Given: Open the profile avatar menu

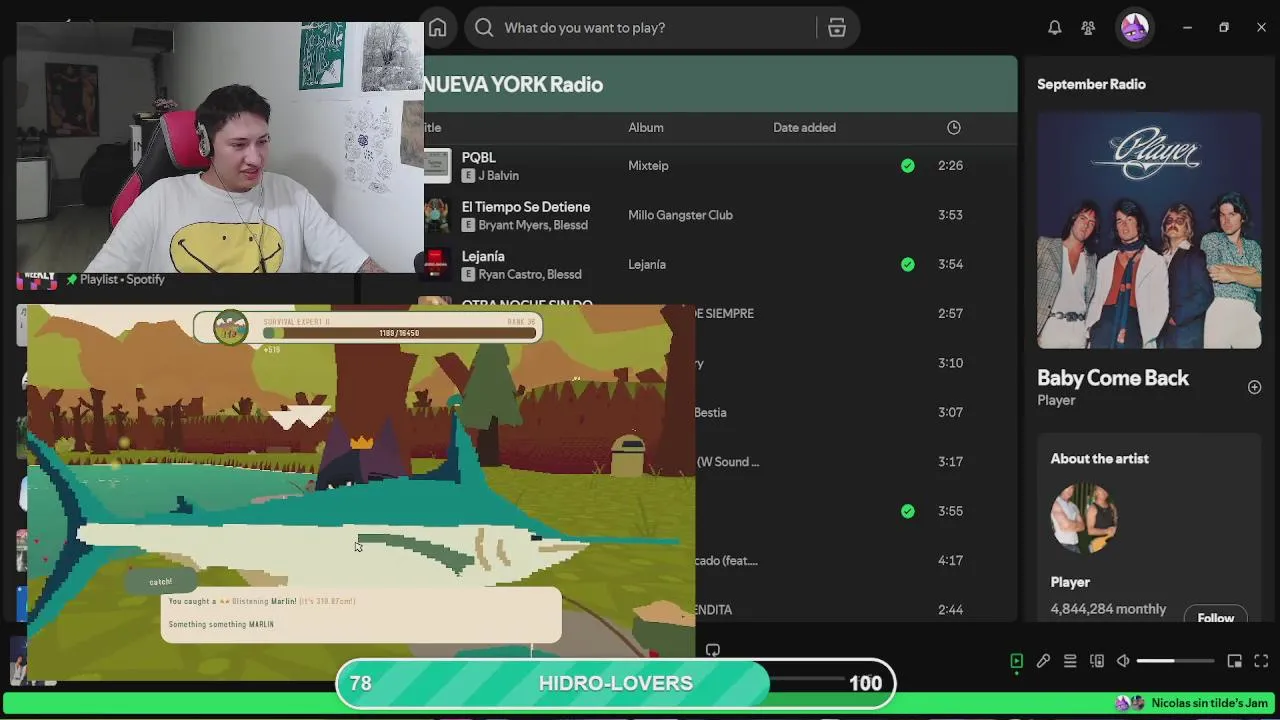Looking at the screenshot, I should (x=1134, y=28).
